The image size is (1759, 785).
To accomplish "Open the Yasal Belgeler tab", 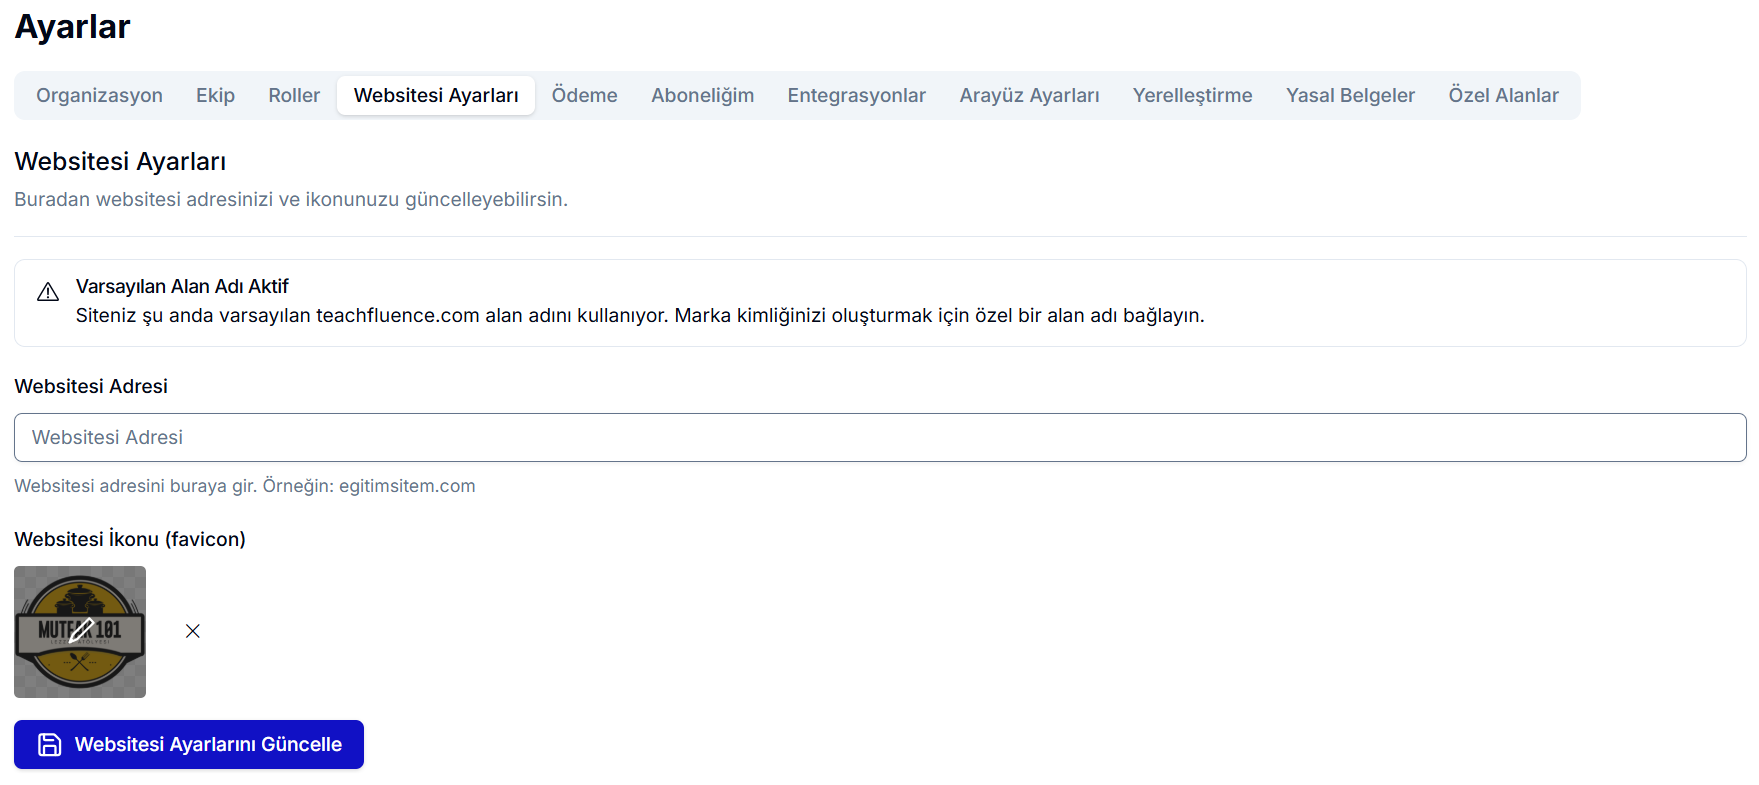I will point(1350,95).
